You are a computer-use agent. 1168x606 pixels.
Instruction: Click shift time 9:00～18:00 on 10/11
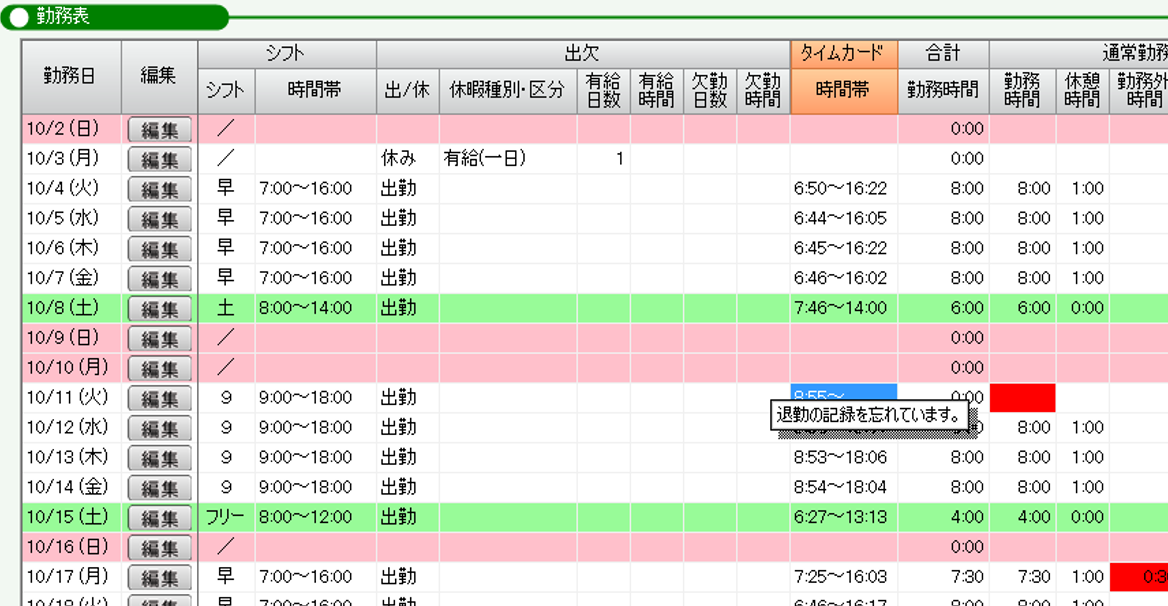click(x=315, y=398)
